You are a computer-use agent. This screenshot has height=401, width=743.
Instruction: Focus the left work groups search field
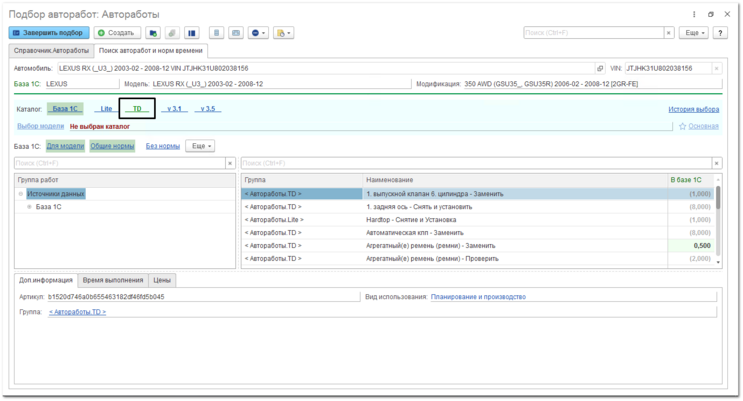pos(120,163)
